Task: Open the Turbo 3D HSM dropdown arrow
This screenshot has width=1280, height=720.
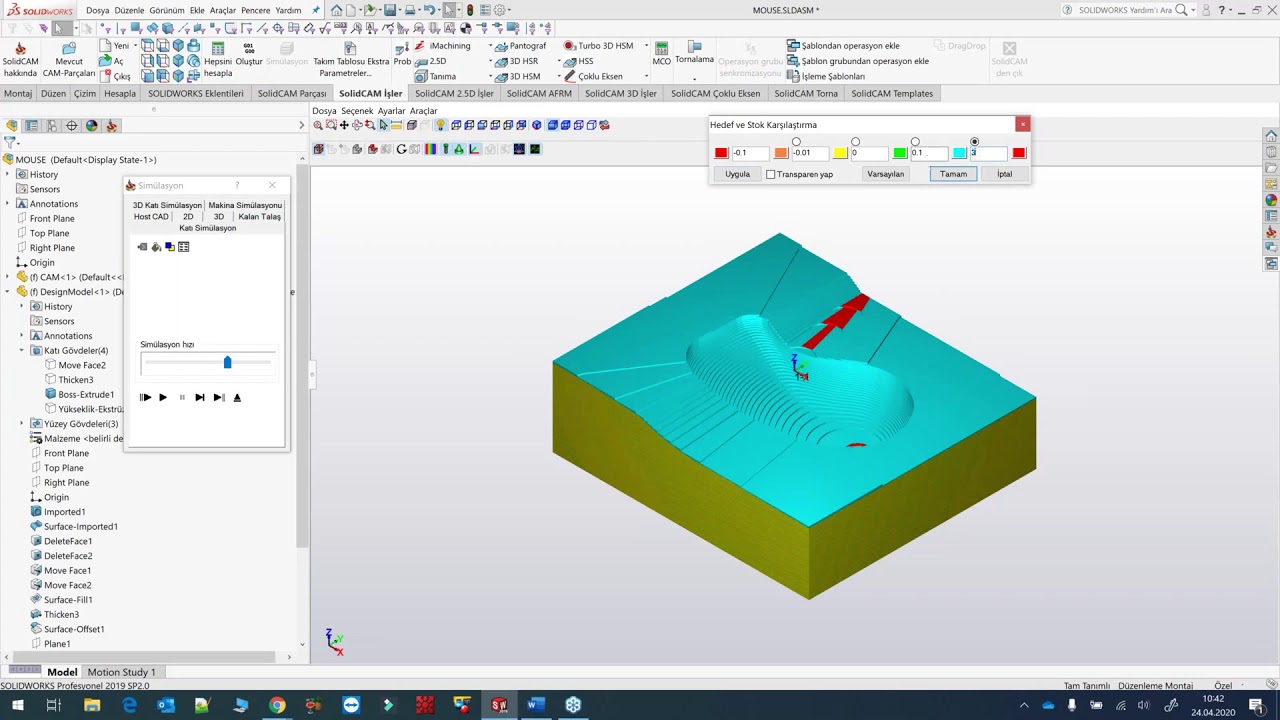Action: [x=646, y=46]
